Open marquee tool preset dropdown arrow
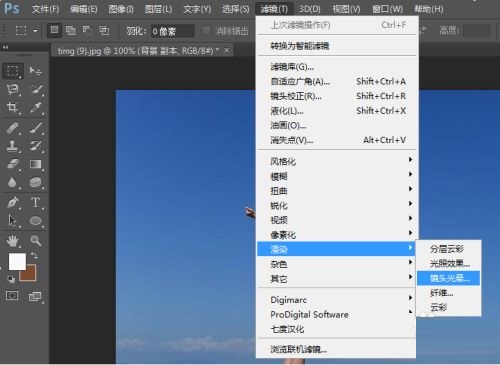Viewport: 500px width, 365px height. pos(35,31)
